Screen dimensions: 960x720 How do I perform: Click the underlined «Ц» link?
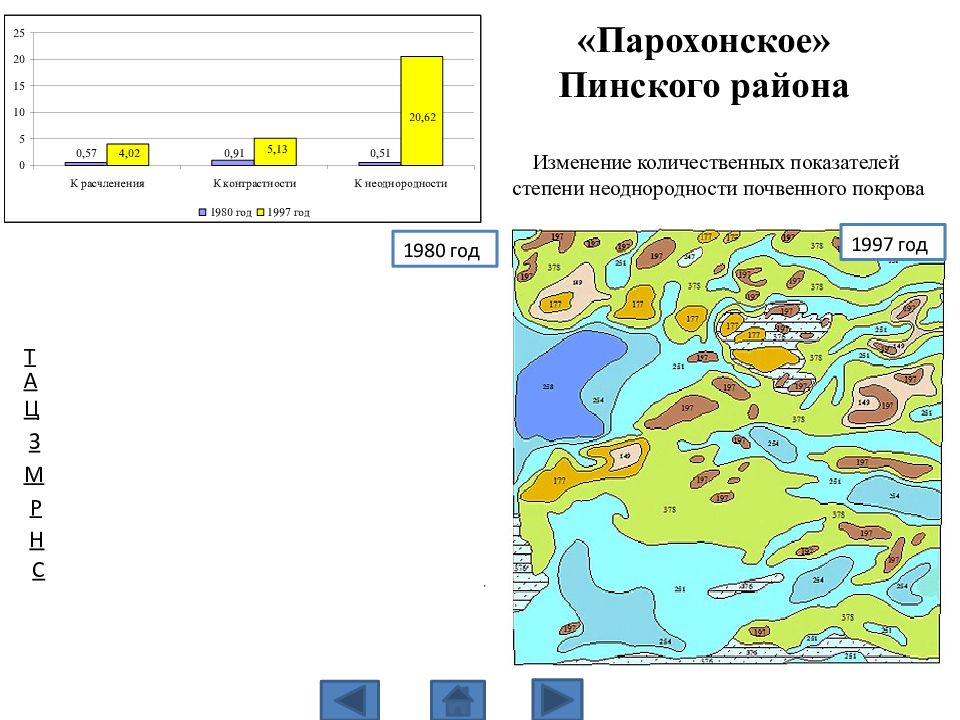click(32, 408)
